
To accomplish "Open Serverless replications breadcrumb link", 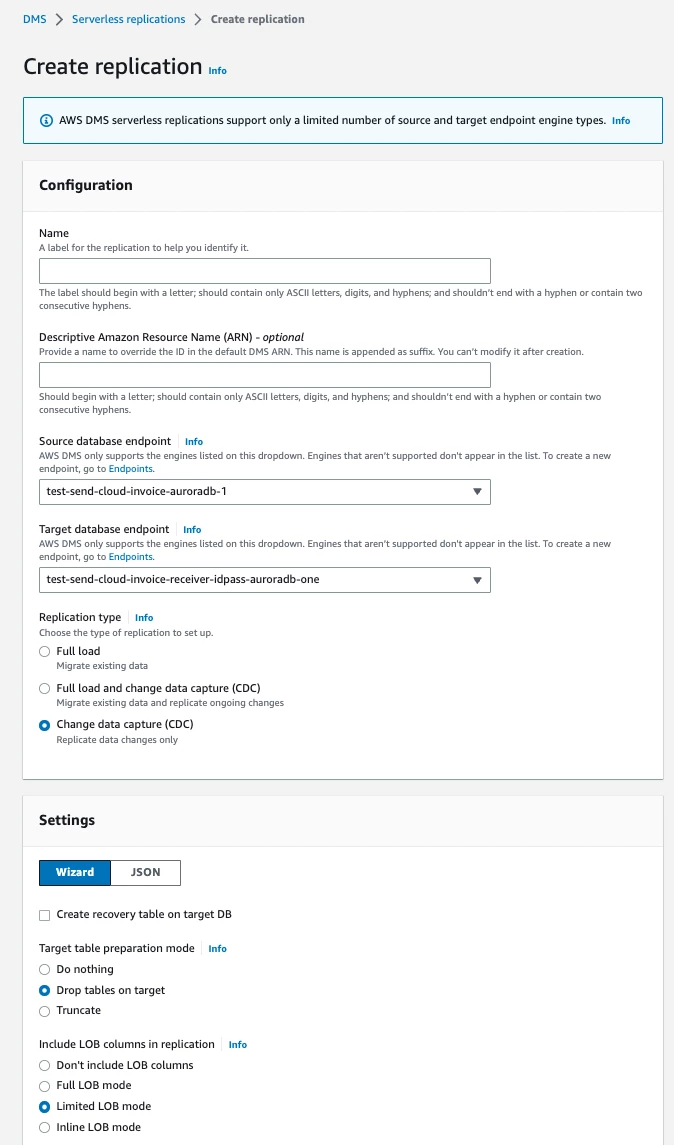I will pos(129,19).
